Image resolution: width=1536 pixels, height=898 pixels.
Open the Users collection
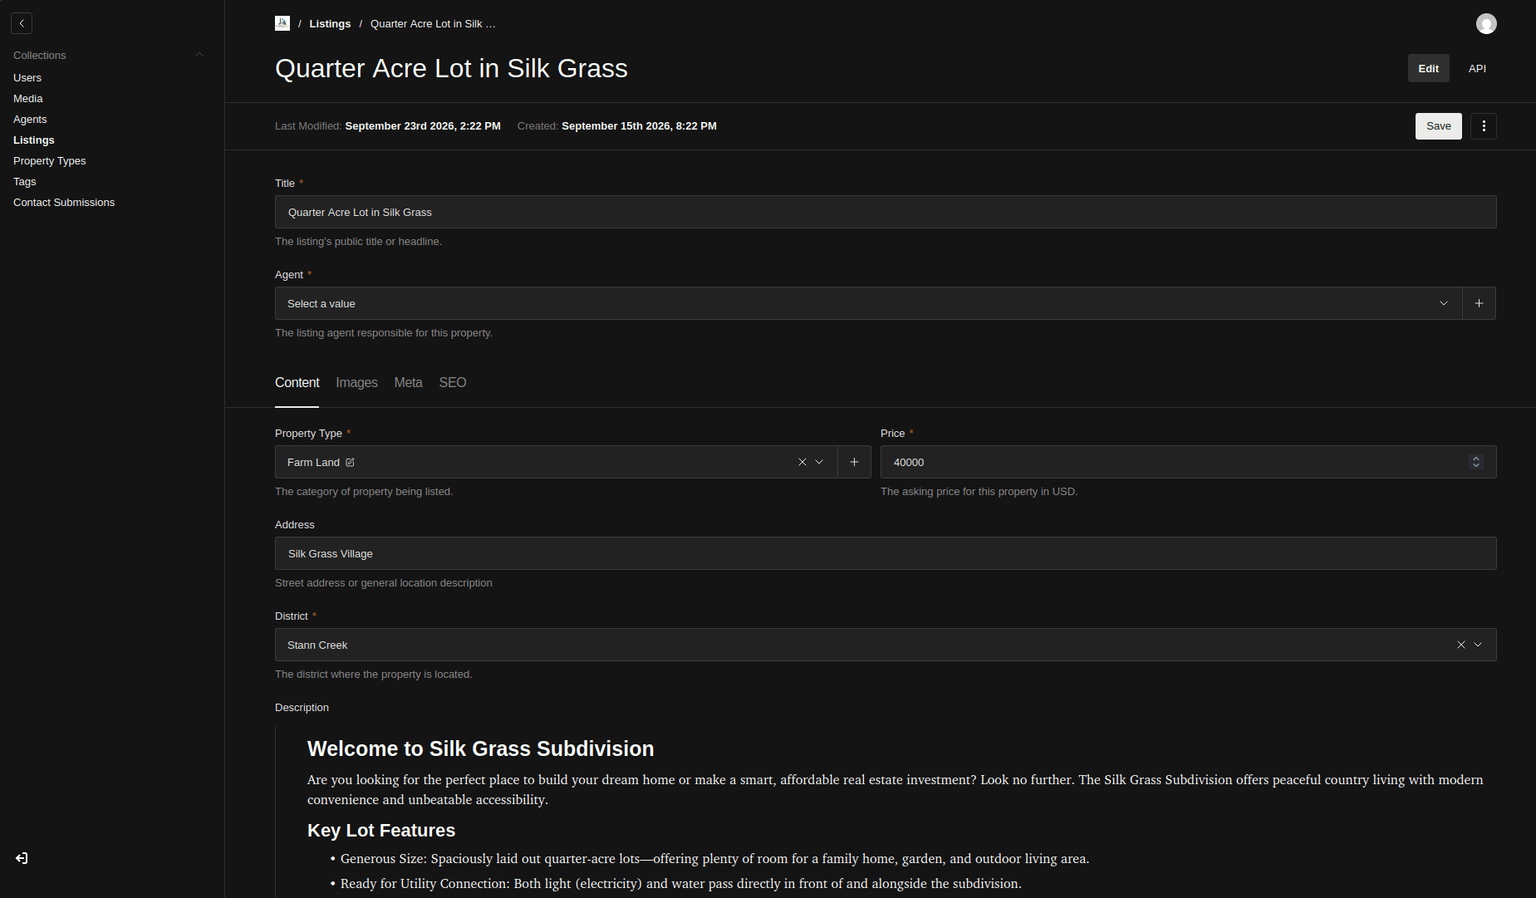point(28,78)
